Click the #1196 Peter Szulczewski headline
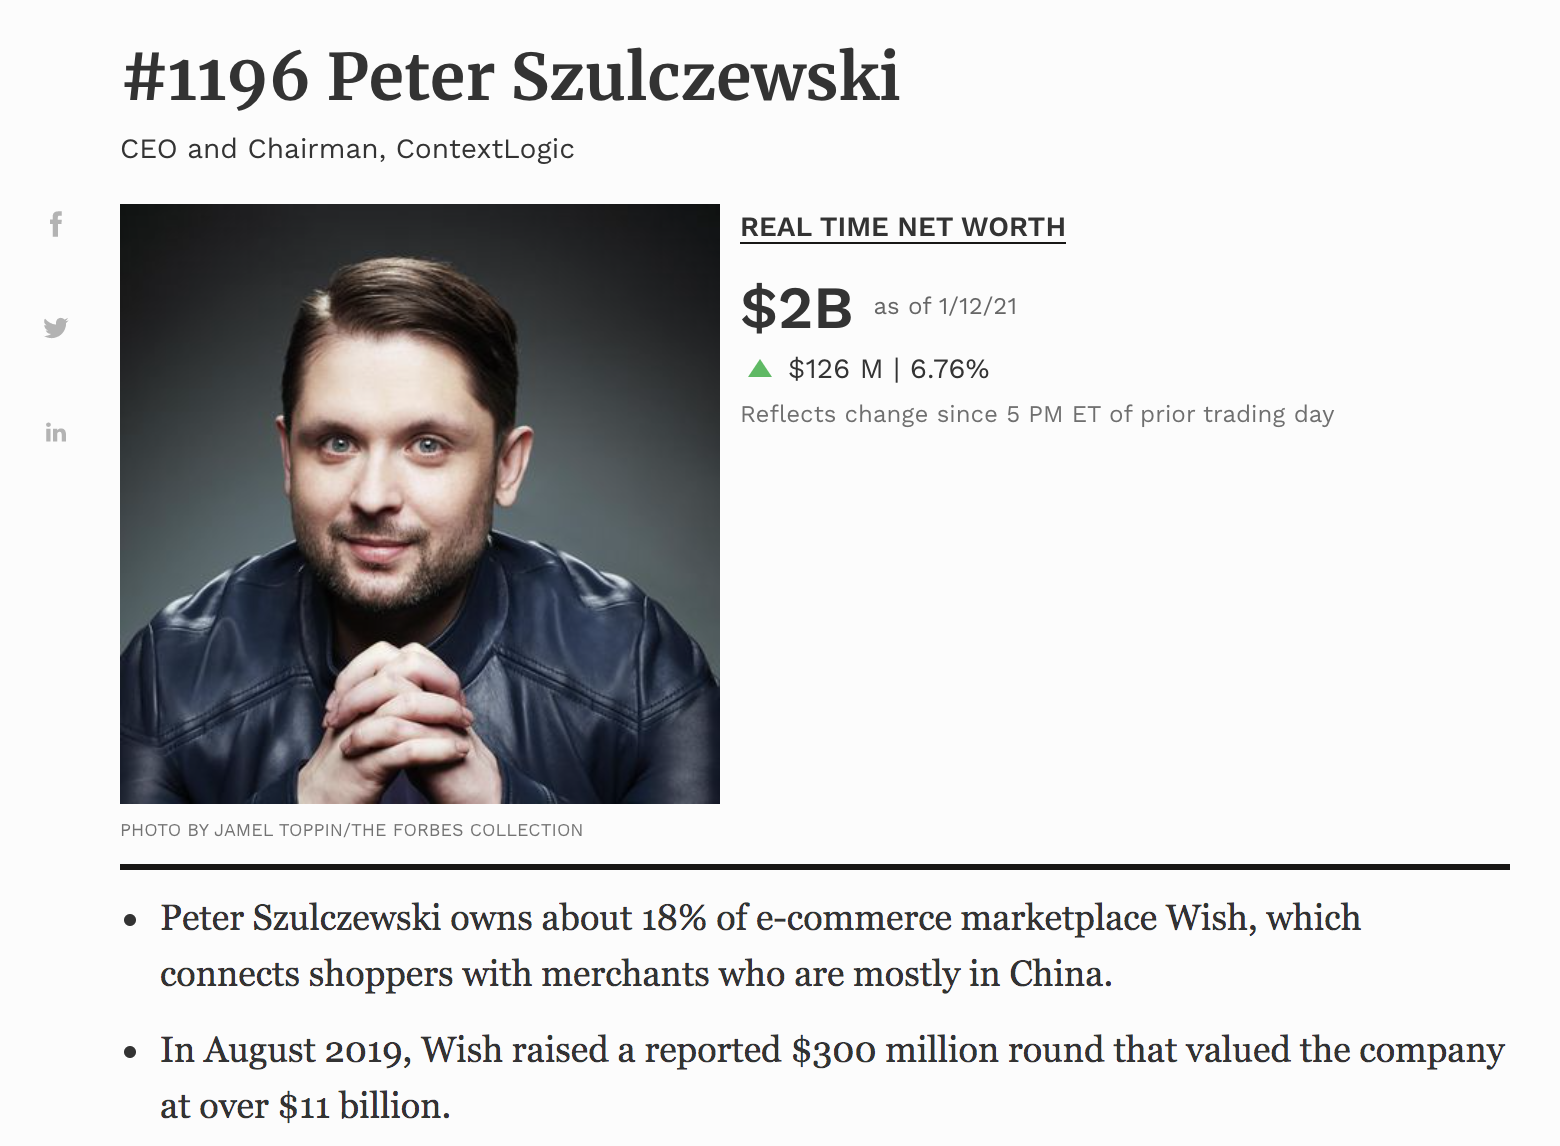 [x=511, y=77]
